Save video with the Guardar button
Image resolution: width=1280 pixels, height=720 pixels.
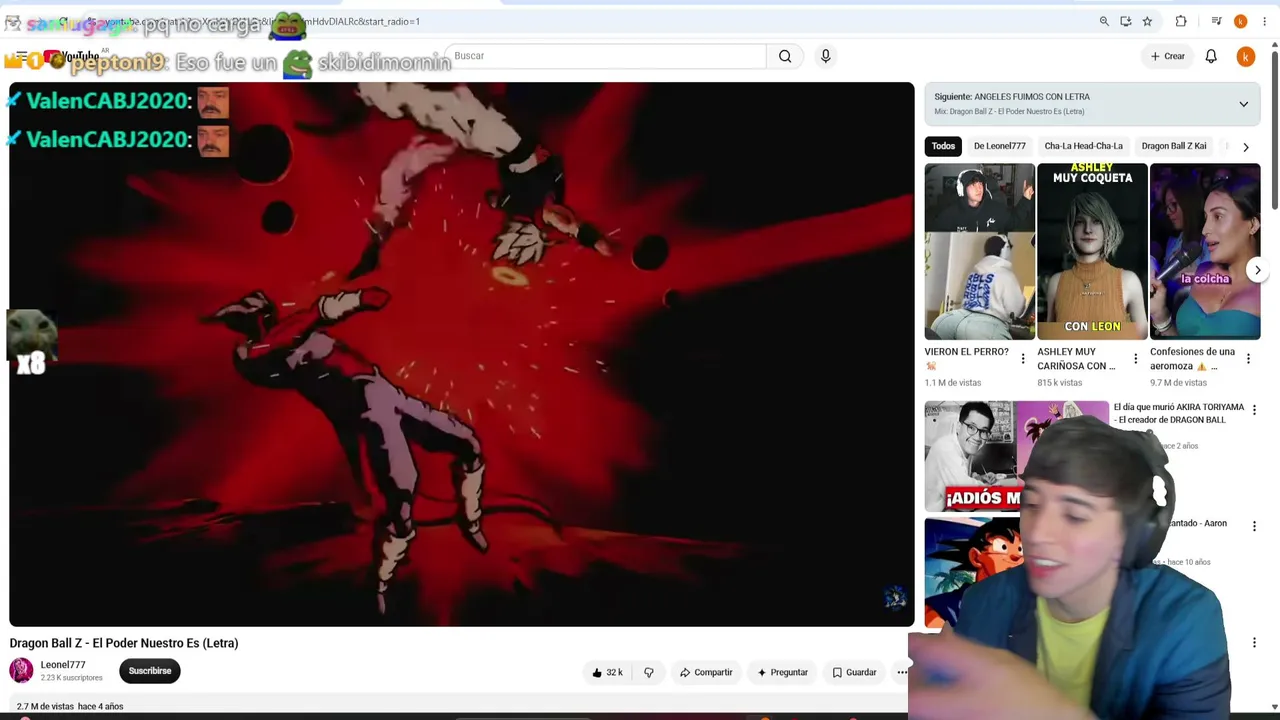[x=854, y=672]
